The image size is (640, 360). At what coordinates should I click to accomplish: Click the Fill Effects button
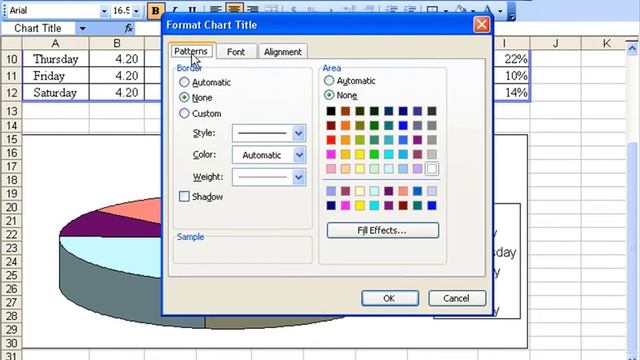coord(382,230)
